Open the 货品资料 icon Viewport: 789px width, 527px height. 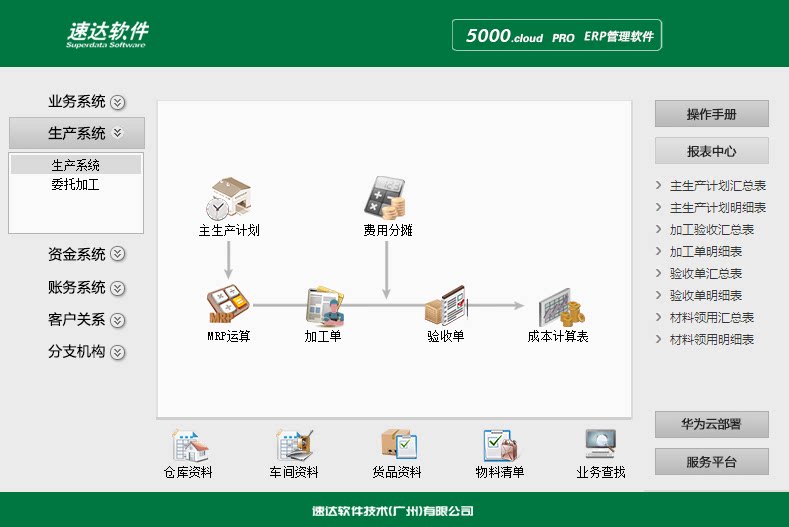398,444
